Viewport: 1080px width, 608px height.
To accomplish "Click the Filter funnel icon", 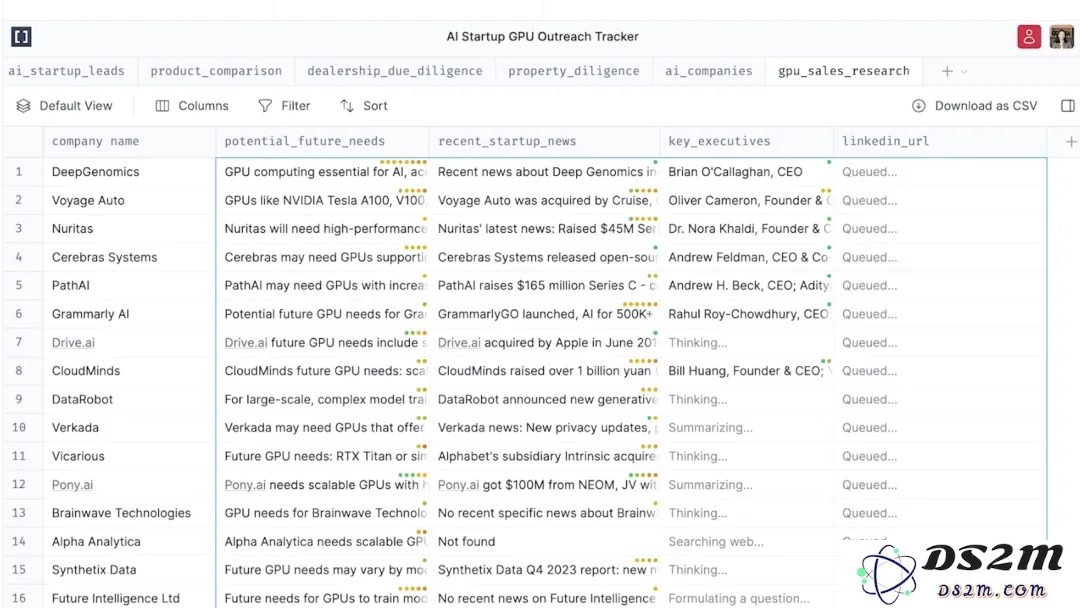I will (265, 105).
